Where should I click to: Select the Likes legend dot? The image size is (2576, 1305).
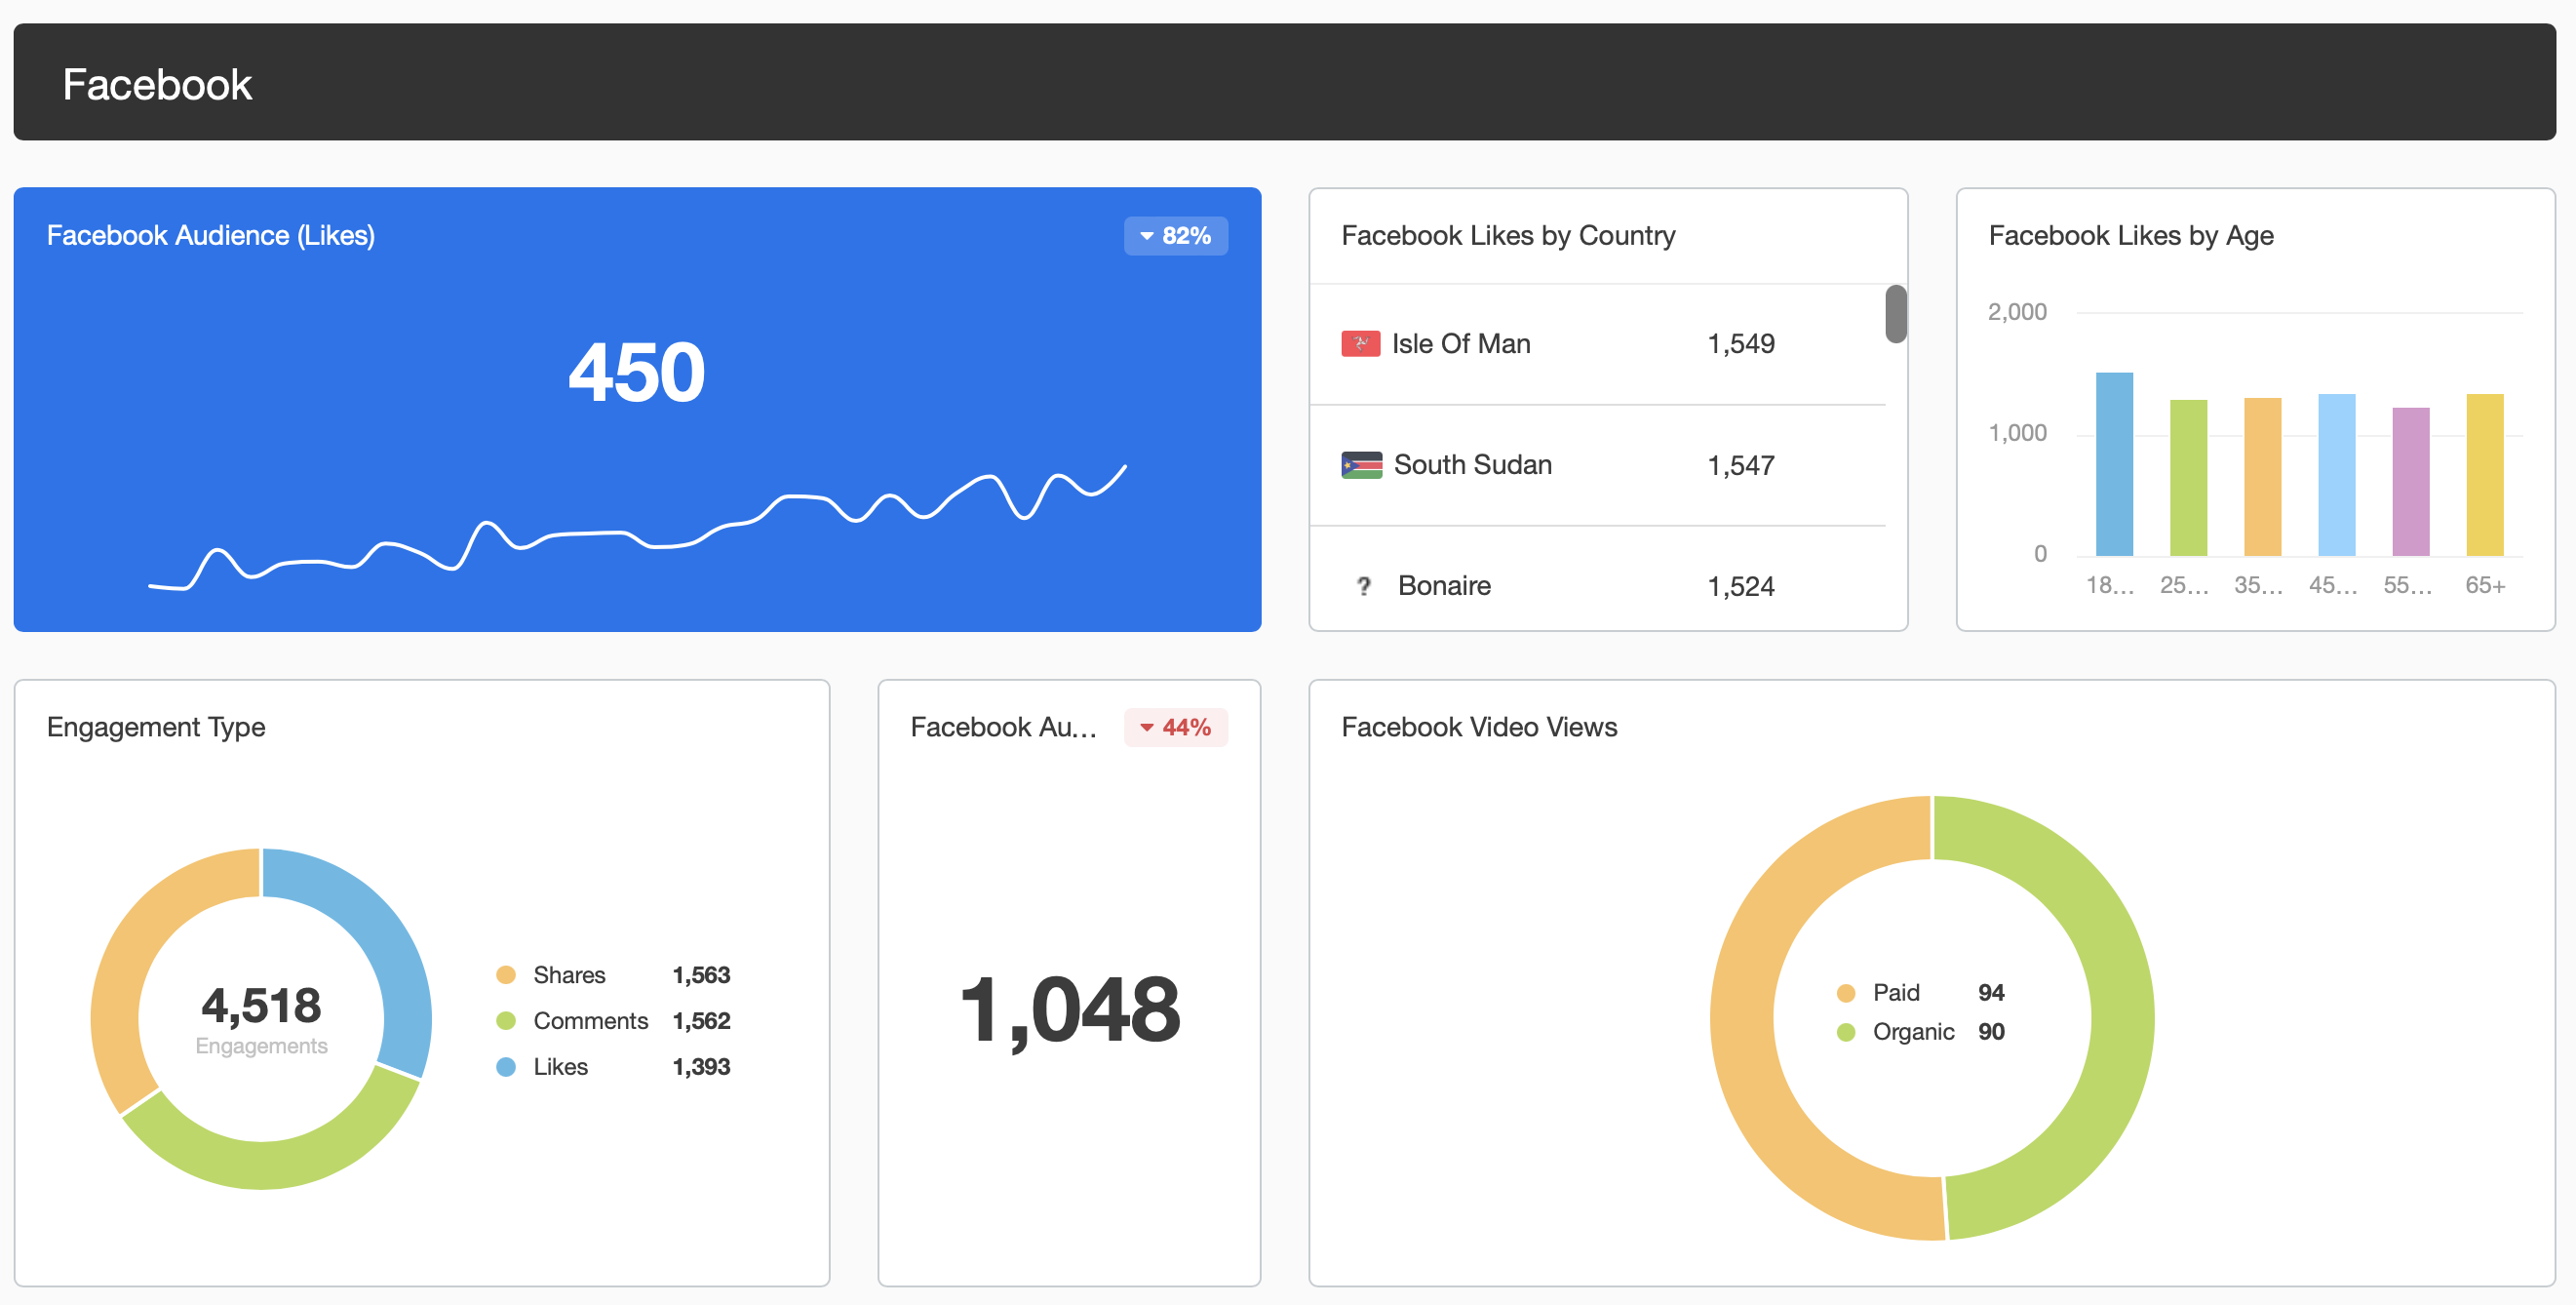506,1067
